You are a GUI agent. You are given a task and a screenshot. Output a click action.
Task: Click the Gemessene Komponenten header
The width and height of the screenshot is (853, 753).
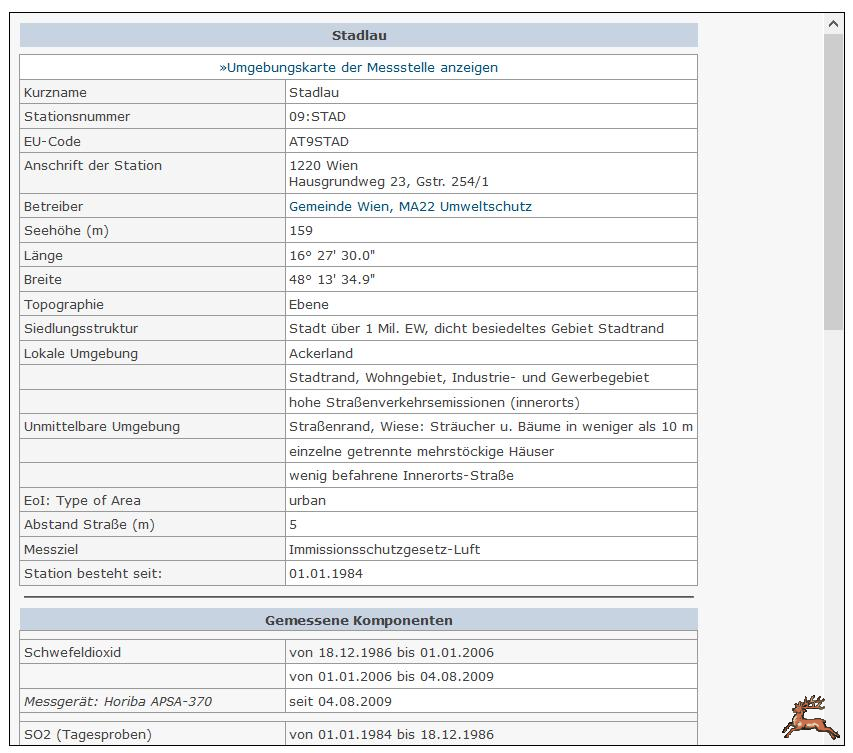pyautogui.click(x=359, y=620)
